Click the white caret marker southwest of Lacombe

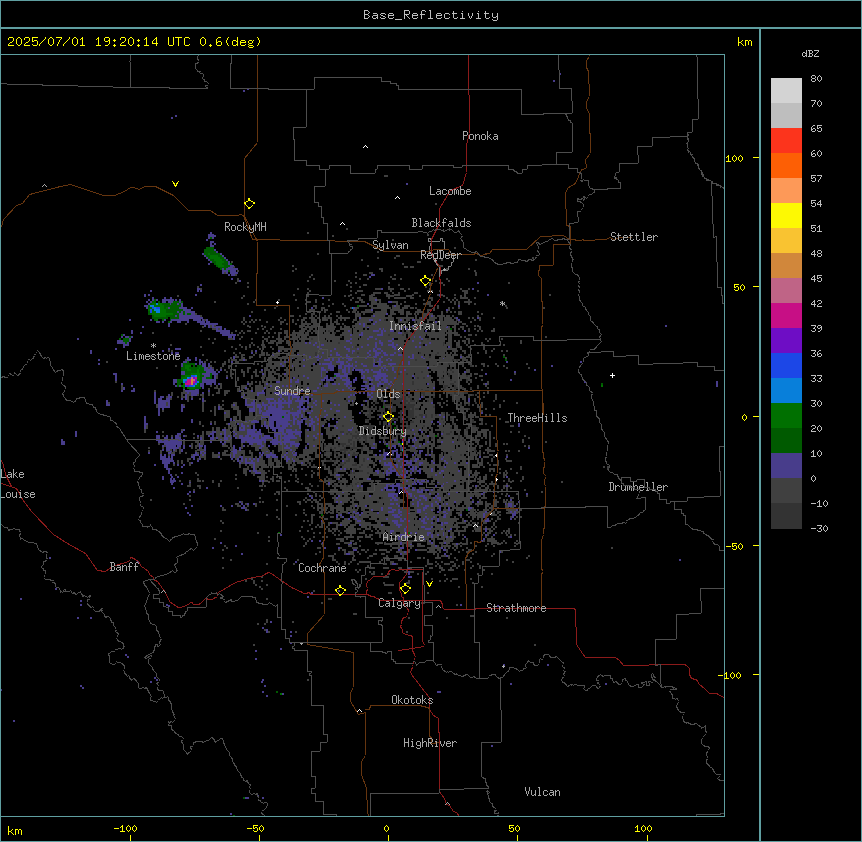point(397,198)
